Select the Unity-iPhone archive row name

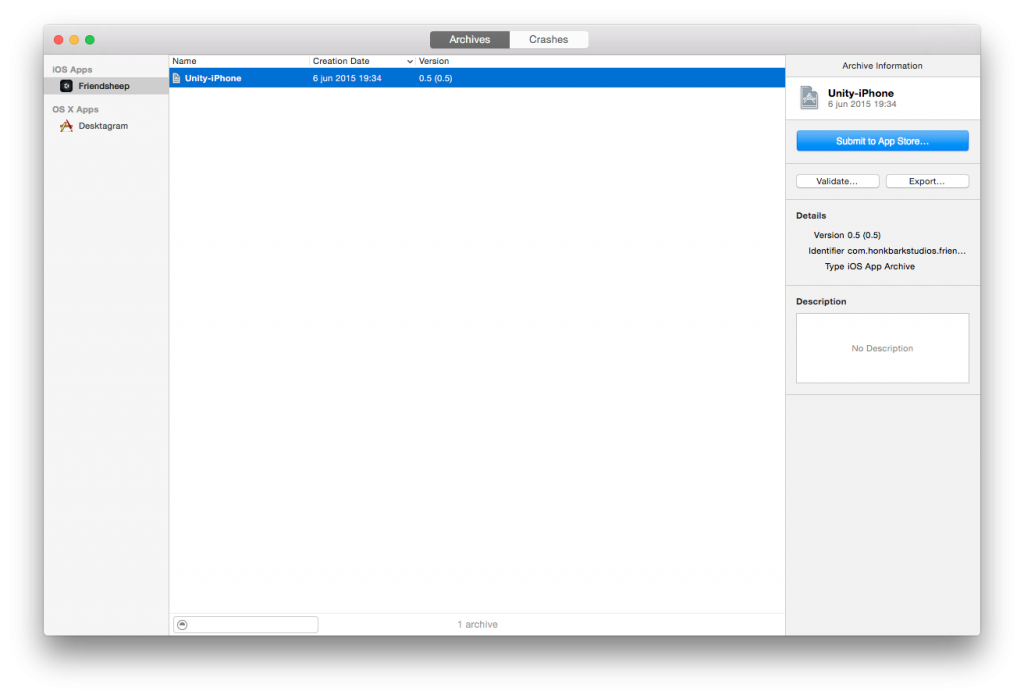213,78
